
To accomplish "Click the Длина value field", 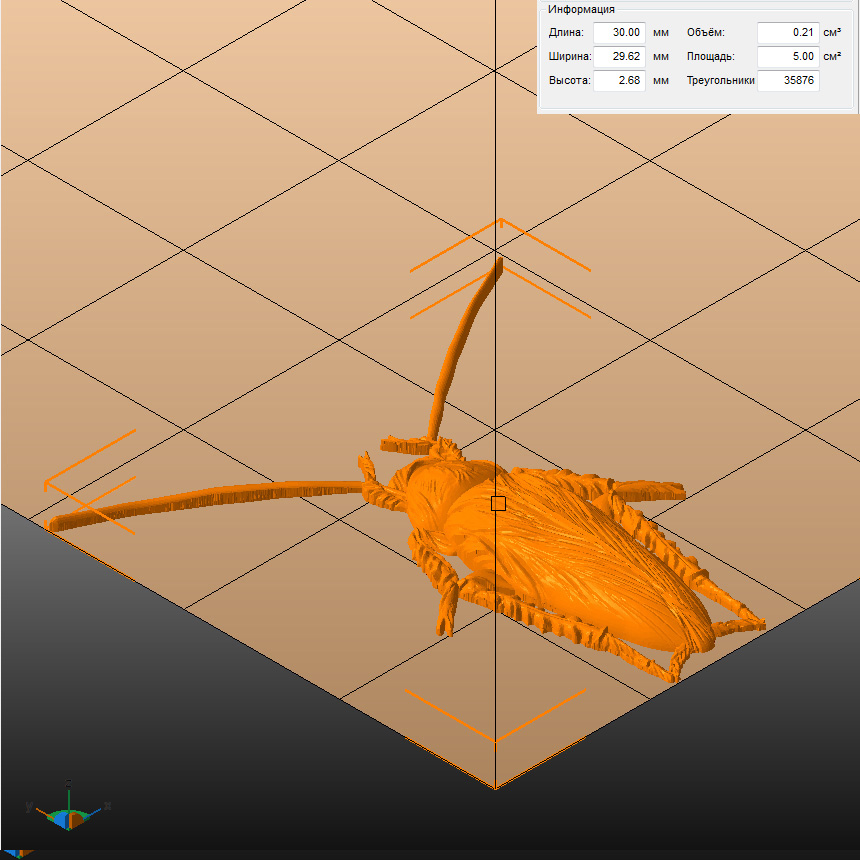I will click(619, 32).
